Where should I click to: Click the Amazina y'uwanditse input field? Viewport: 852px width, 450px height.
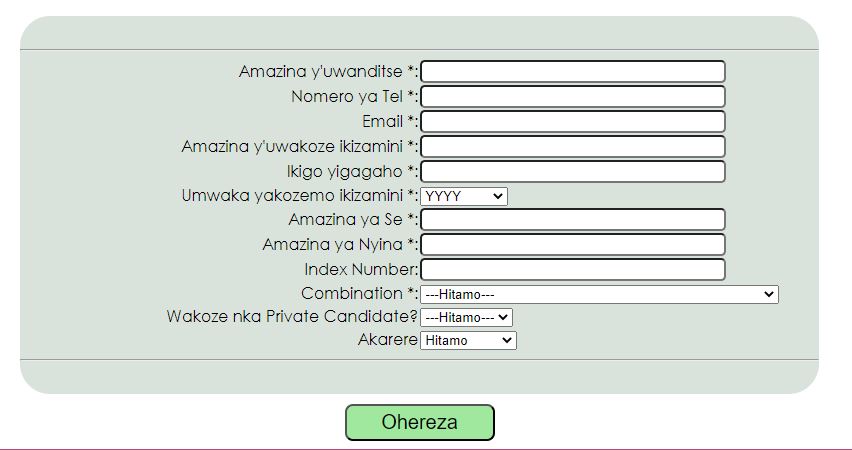[572, 72]
